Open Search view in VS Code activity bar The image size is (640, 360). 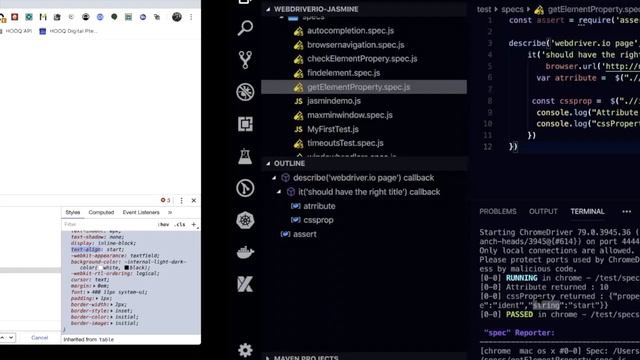click(x=245, y=28)
